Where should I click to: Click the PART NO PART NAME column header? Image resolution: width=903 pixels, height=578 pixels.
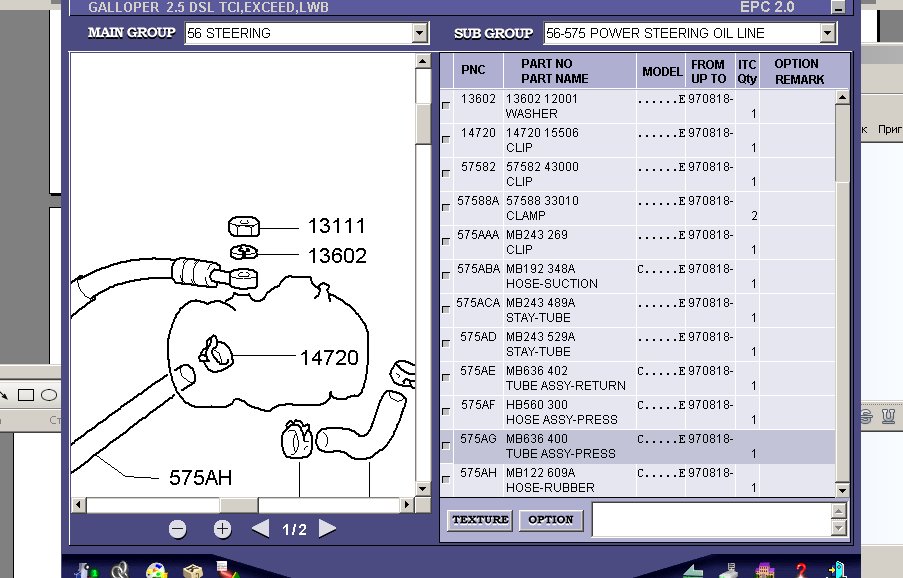pos(570,71)
